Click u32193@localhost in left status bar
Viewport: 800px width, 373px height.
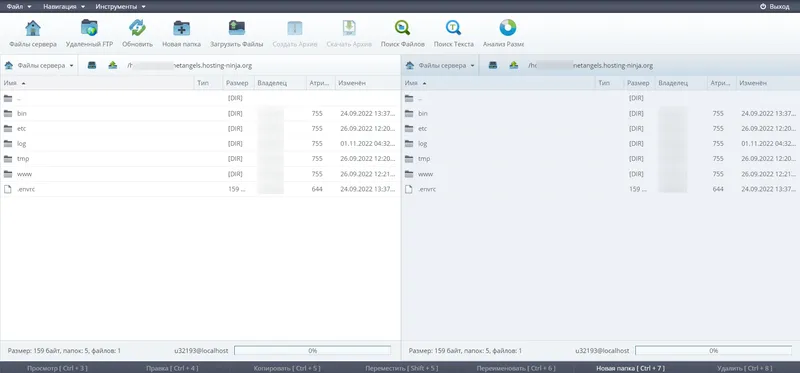(201, 351)
